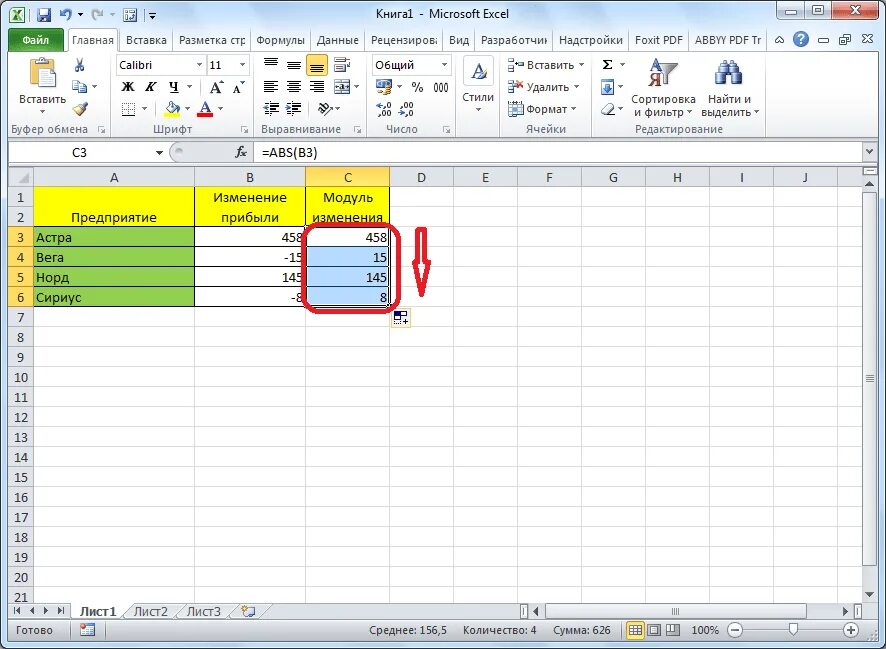Open the font size 11 dropdown
This screenshot has height=649, width=886.
(x=242, y=65)
